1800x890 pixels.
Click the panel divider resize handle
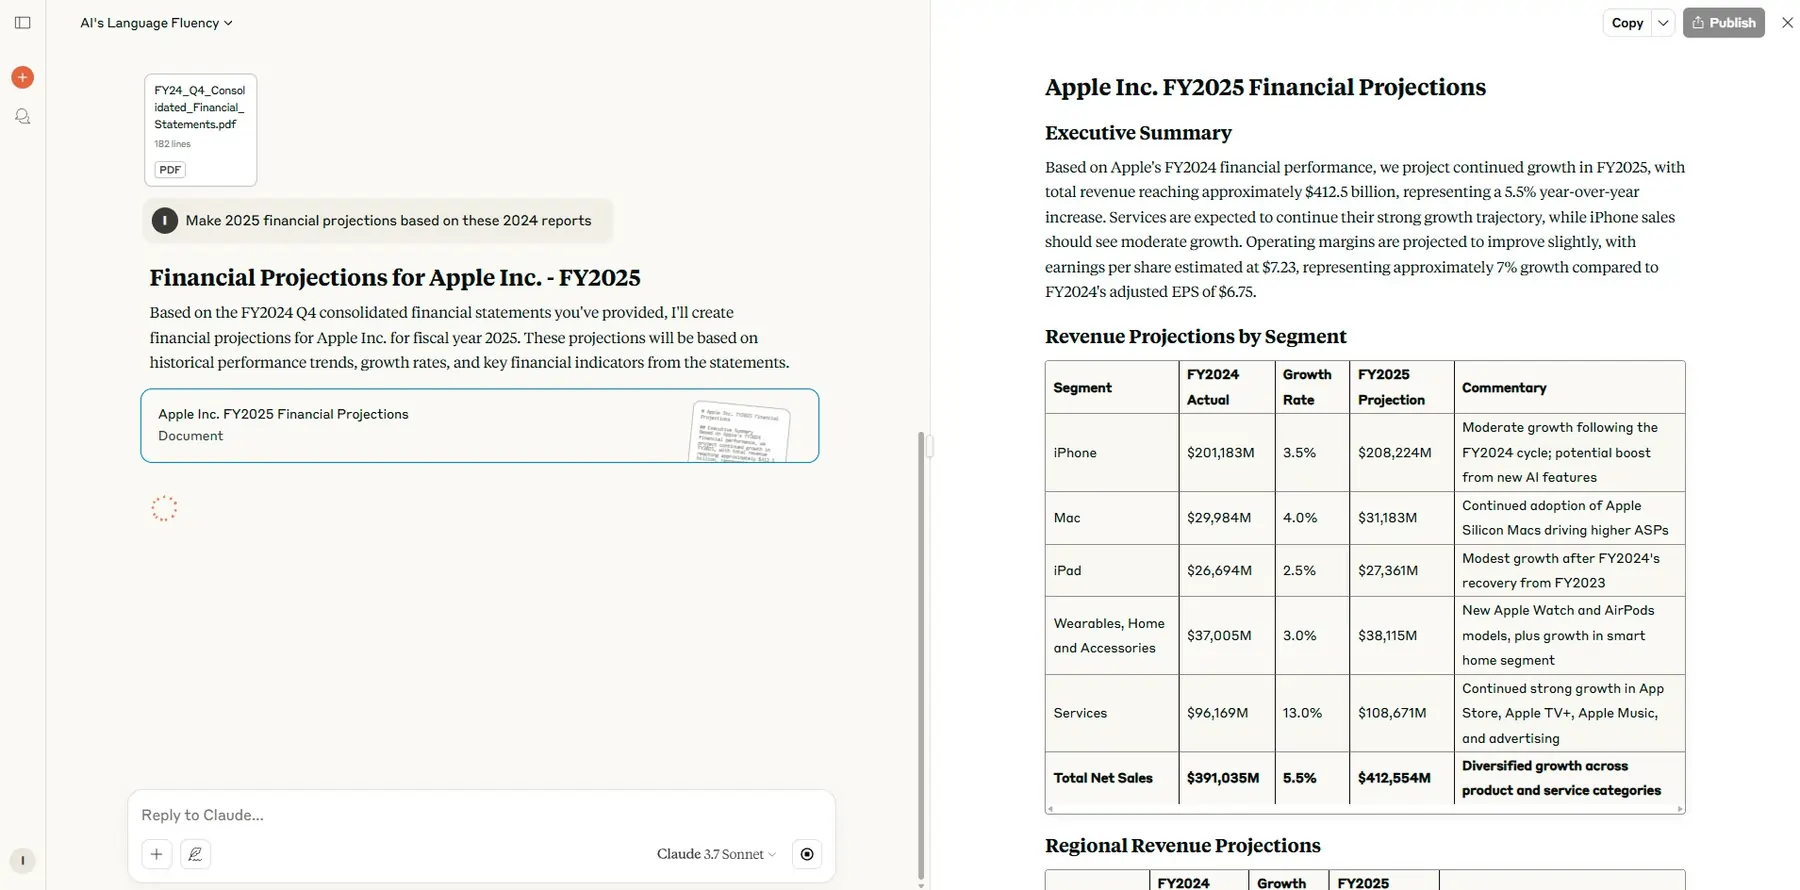pos(930,446)
